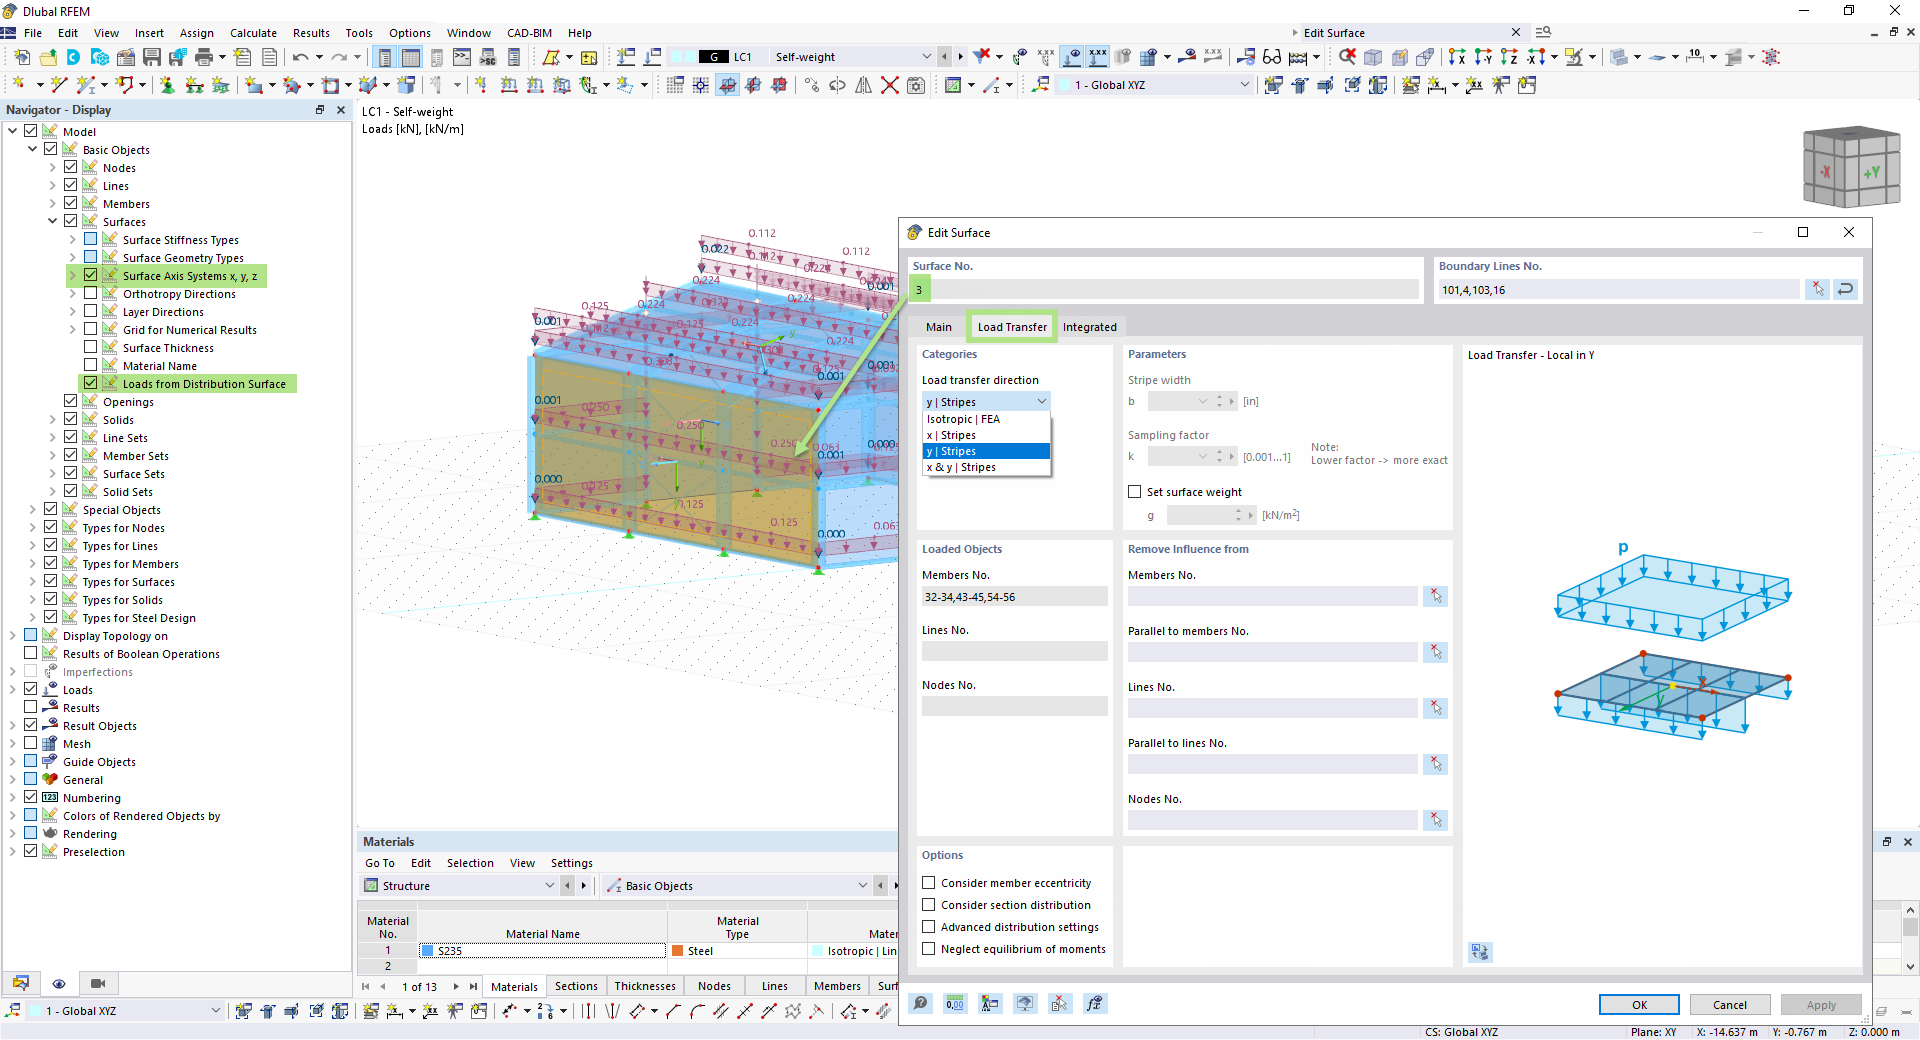Screen dimensions: 1920x1040
Task: Click the Loaded Objects Members No. field
Action: (1014, 597)
